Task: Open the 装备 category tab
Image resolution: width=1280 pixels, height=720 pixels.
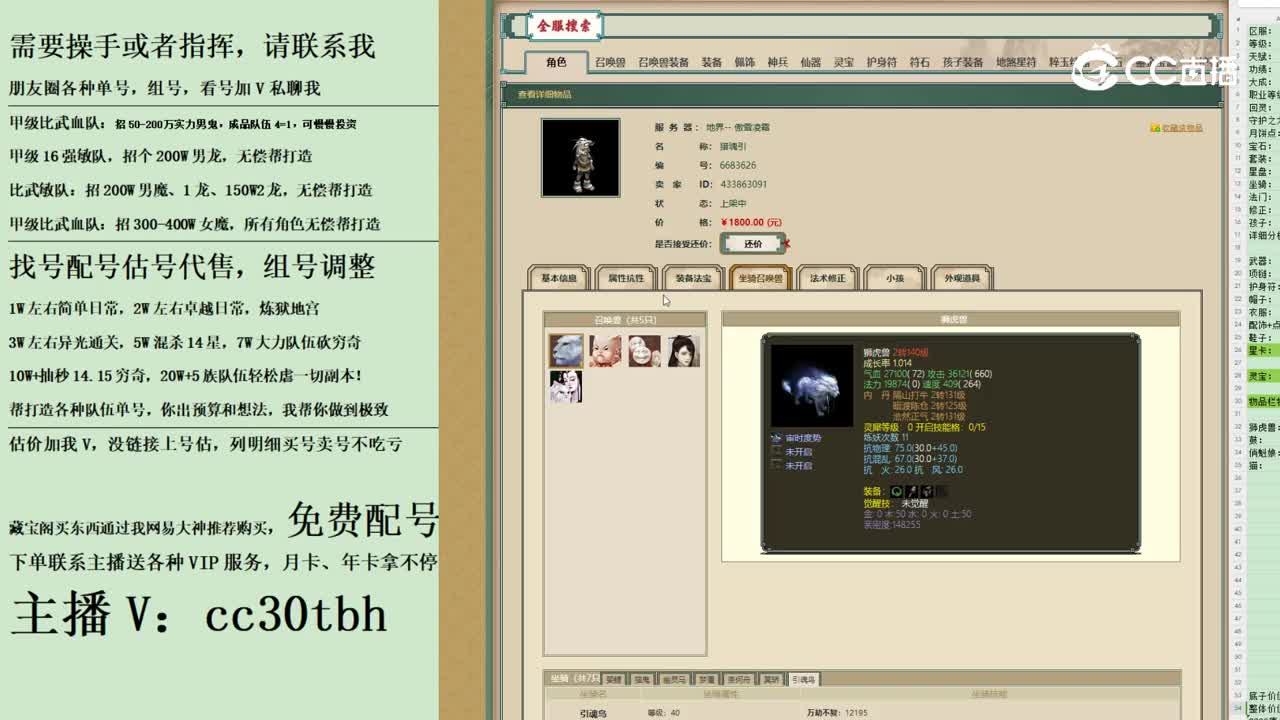Action: pos(711,62)
